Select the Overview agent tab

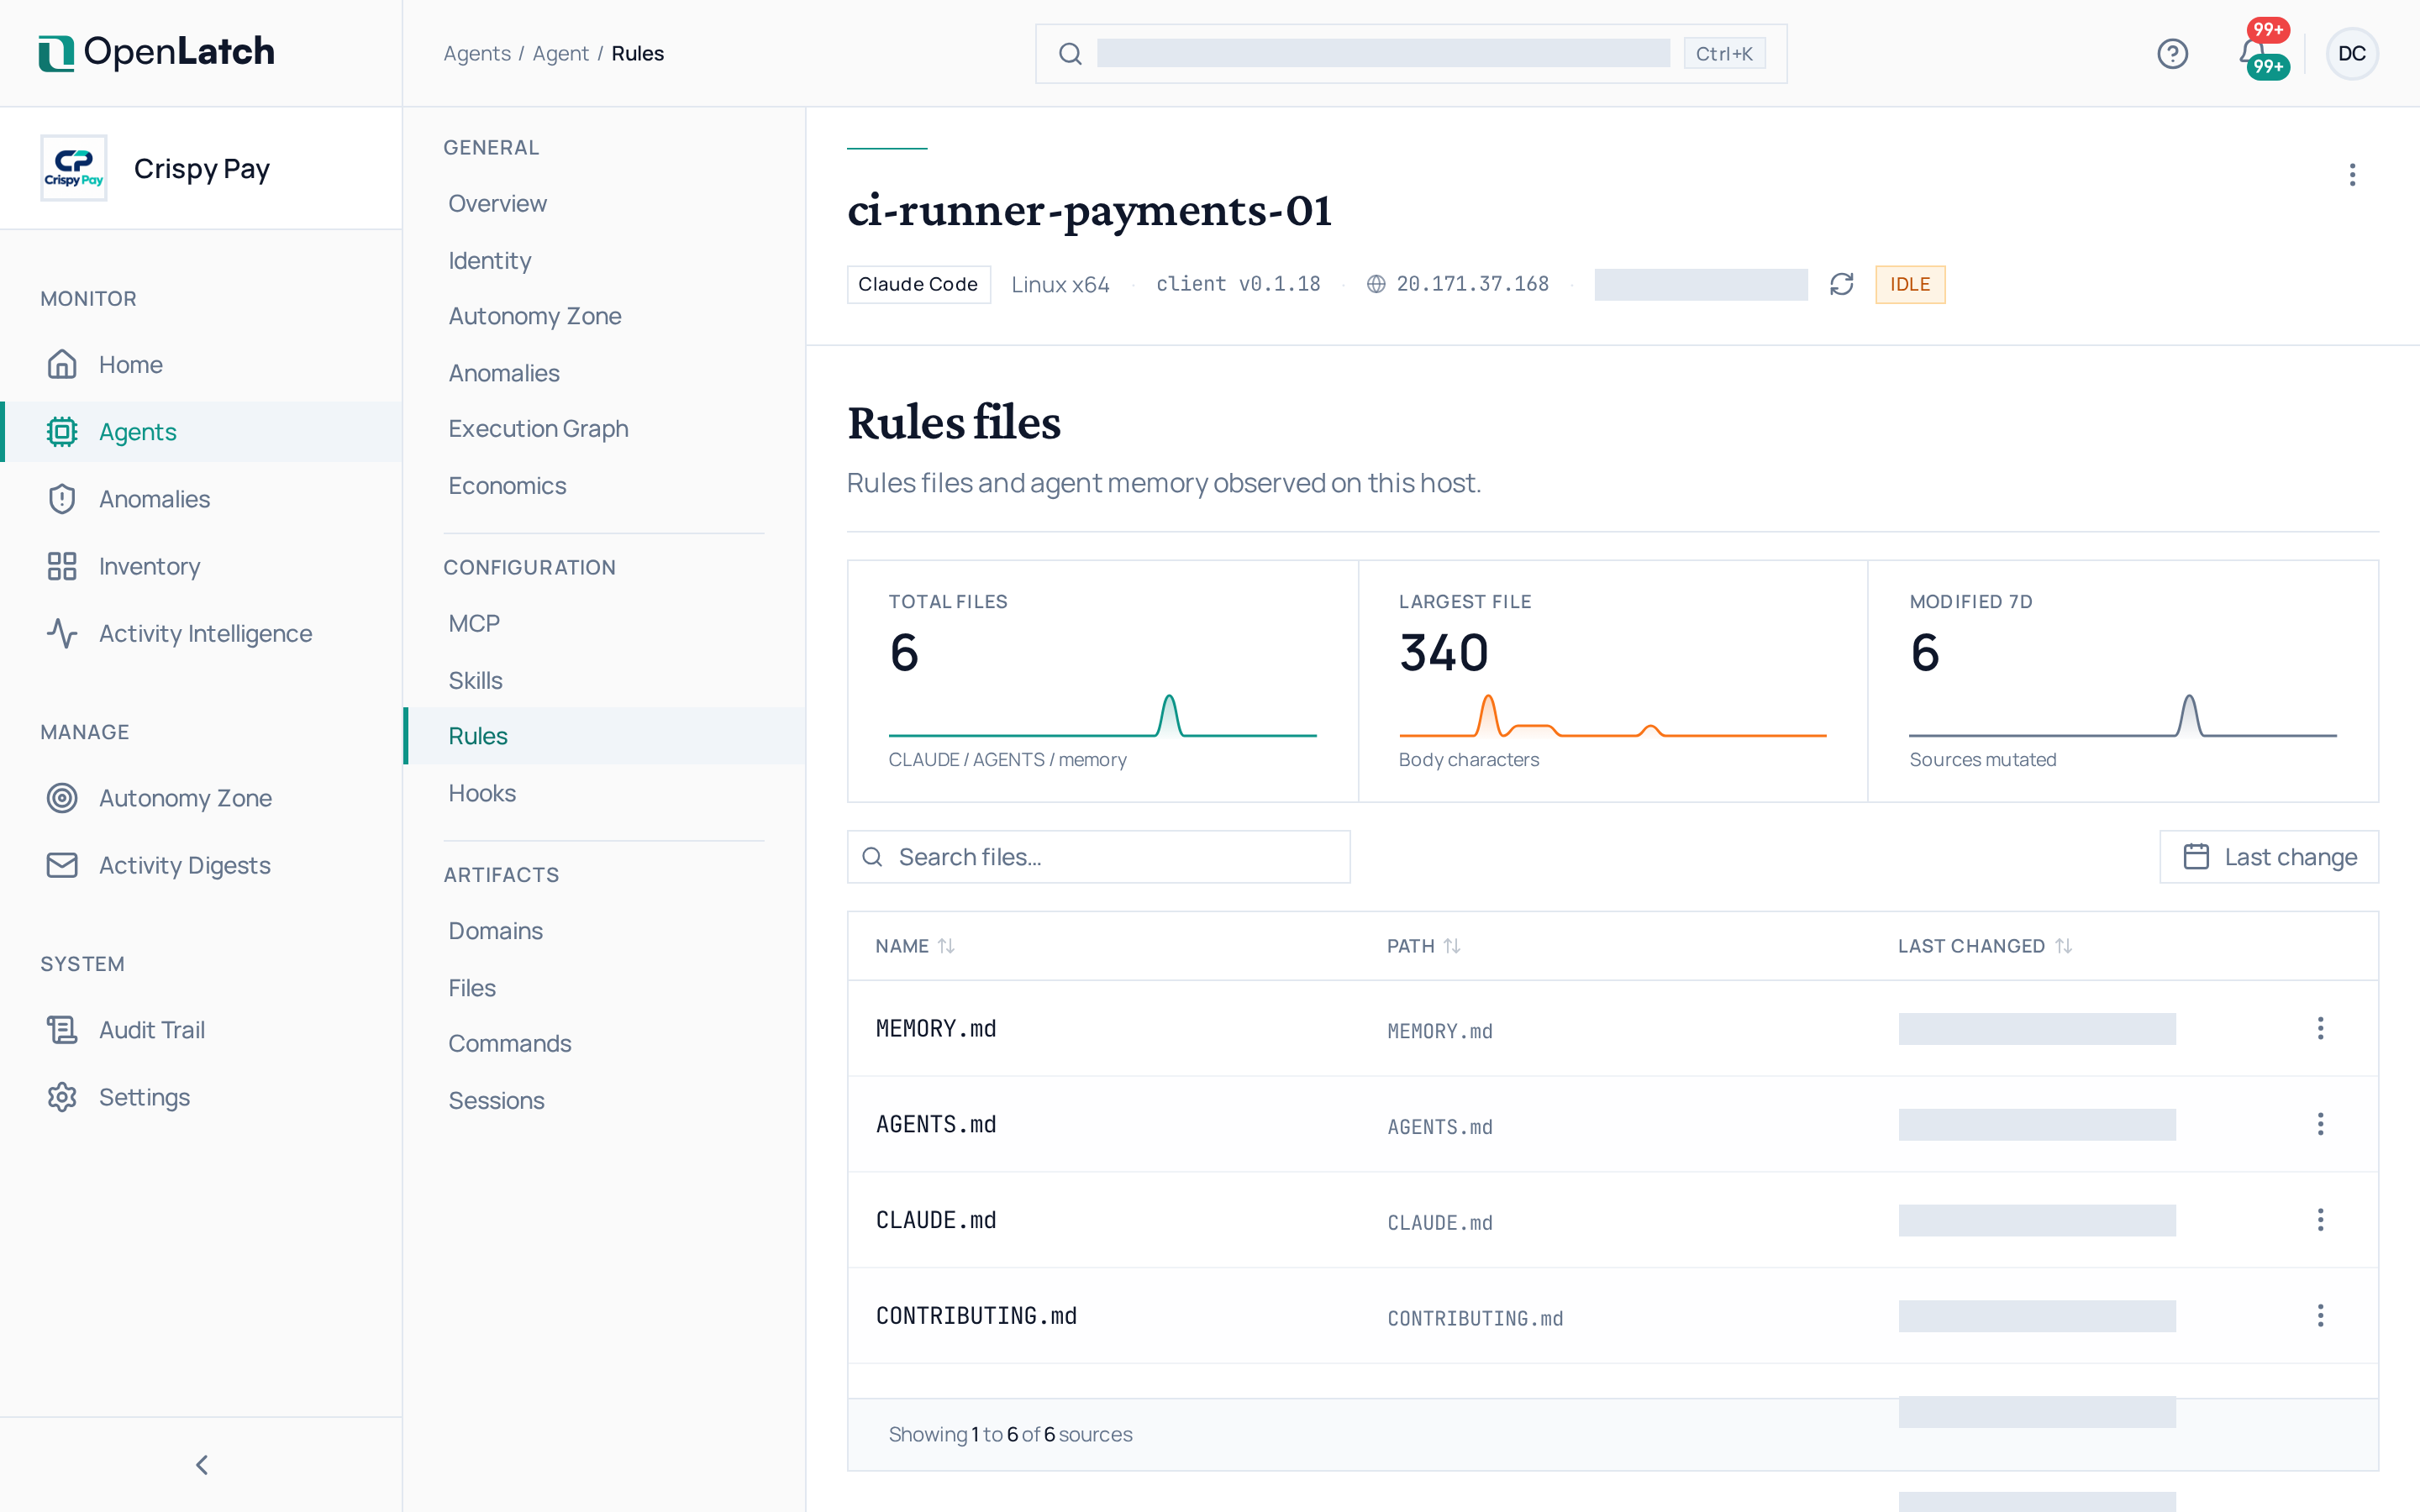tap(604, 203)
